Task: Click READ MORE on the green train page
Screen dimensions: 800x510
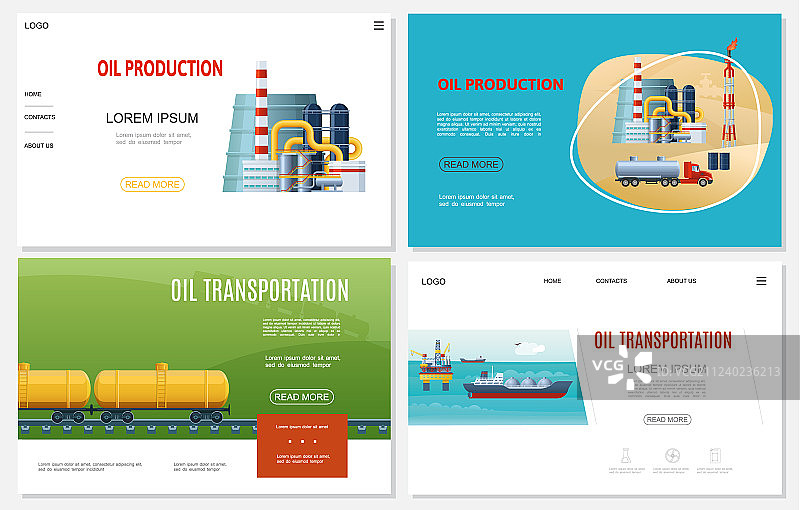Action: pos(302,397)
